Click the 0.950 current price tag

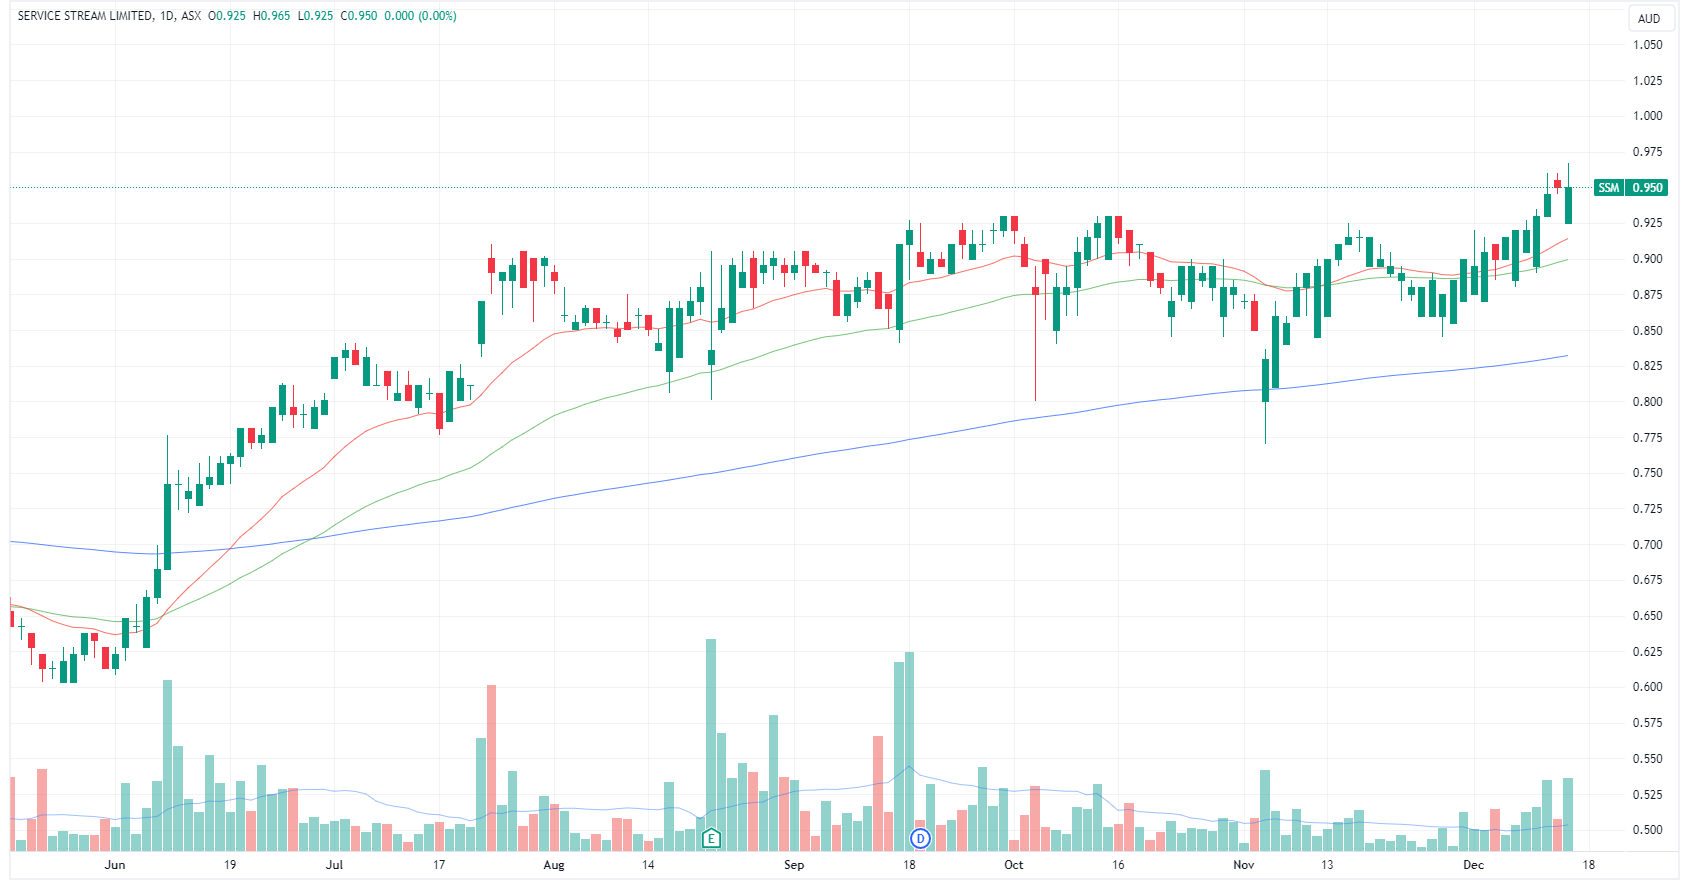click(x=1647, y=188)
